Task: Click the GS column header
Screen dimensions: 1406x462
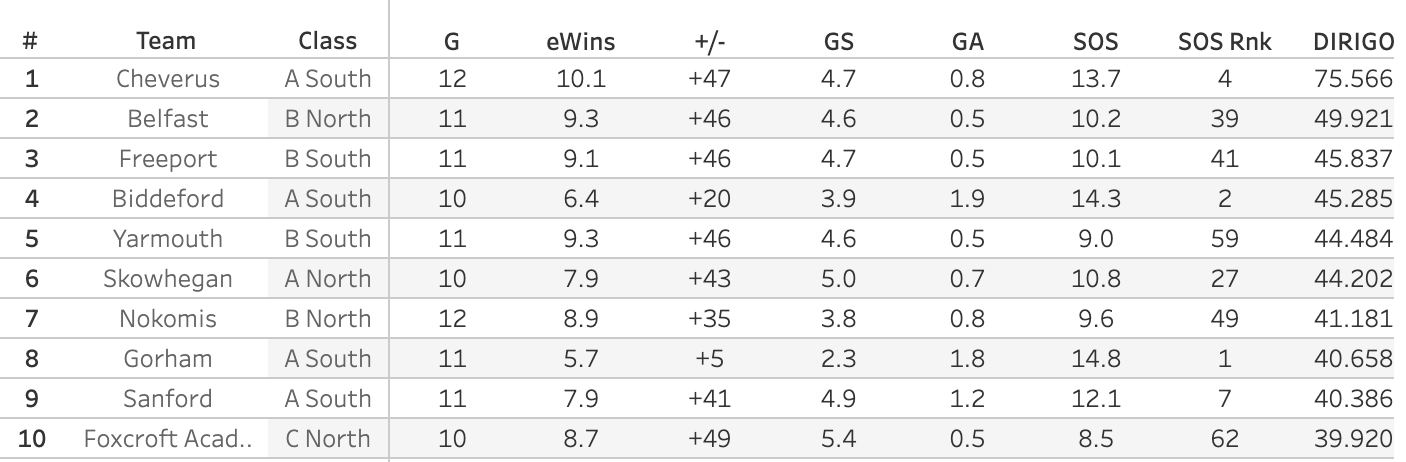Action: point(838,41)
